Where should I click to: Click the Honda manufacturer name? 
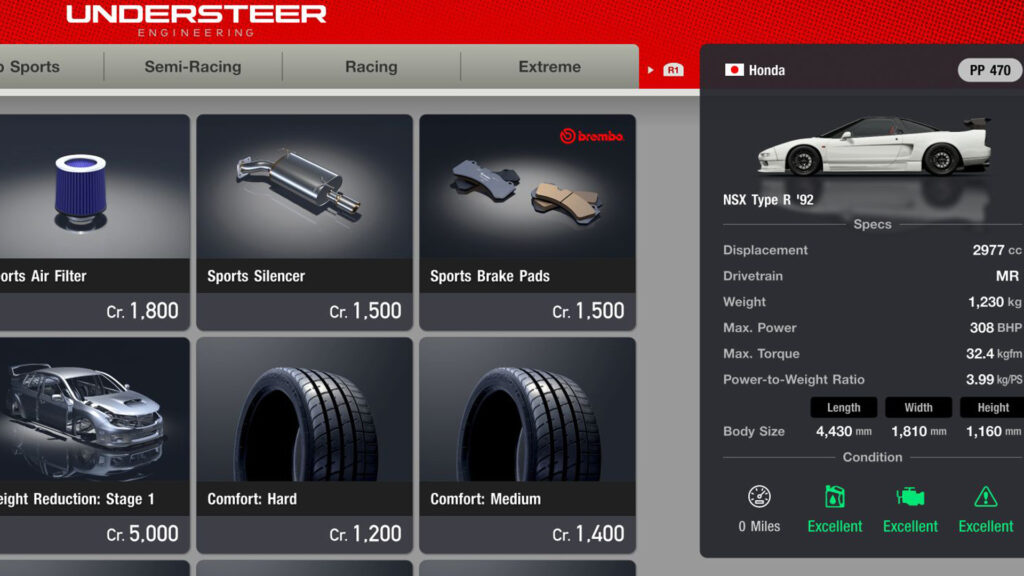tap(767, 70)
